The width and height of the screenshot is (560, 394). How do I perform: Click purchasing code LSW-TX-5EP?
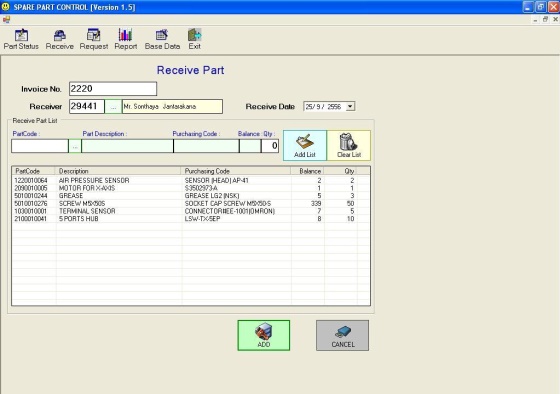[202, 219]
